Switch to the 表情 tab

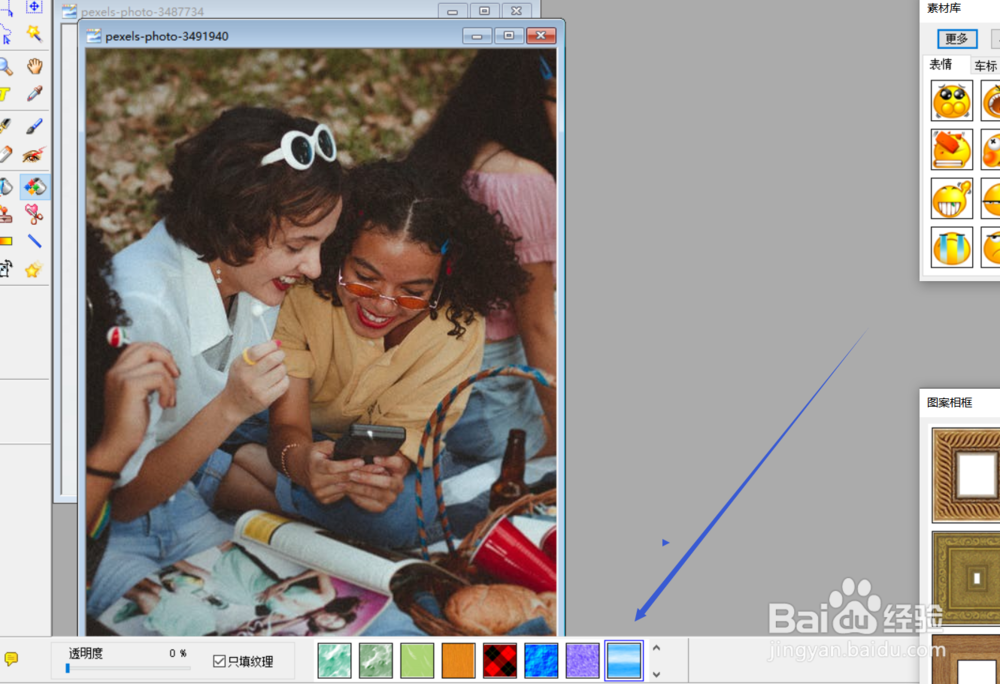point(941,64)
